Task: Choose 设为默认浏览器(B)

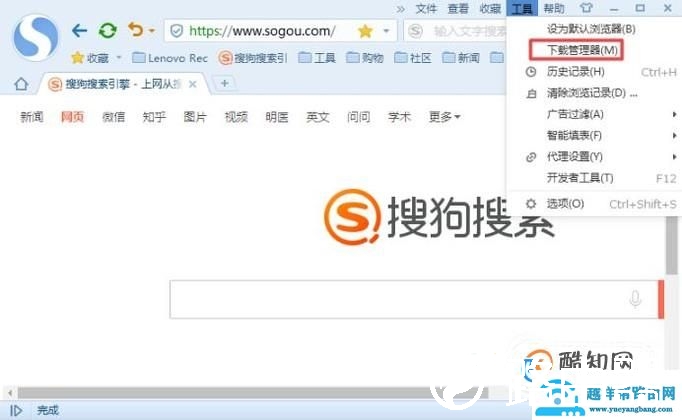Action: click(591, 29)
